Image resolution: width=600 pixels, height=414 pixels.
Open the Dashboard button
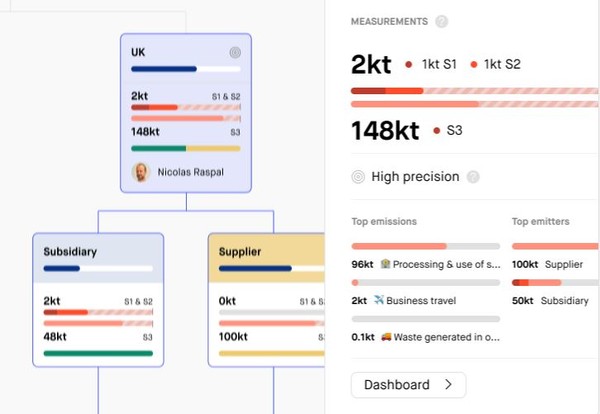(408, 385)
